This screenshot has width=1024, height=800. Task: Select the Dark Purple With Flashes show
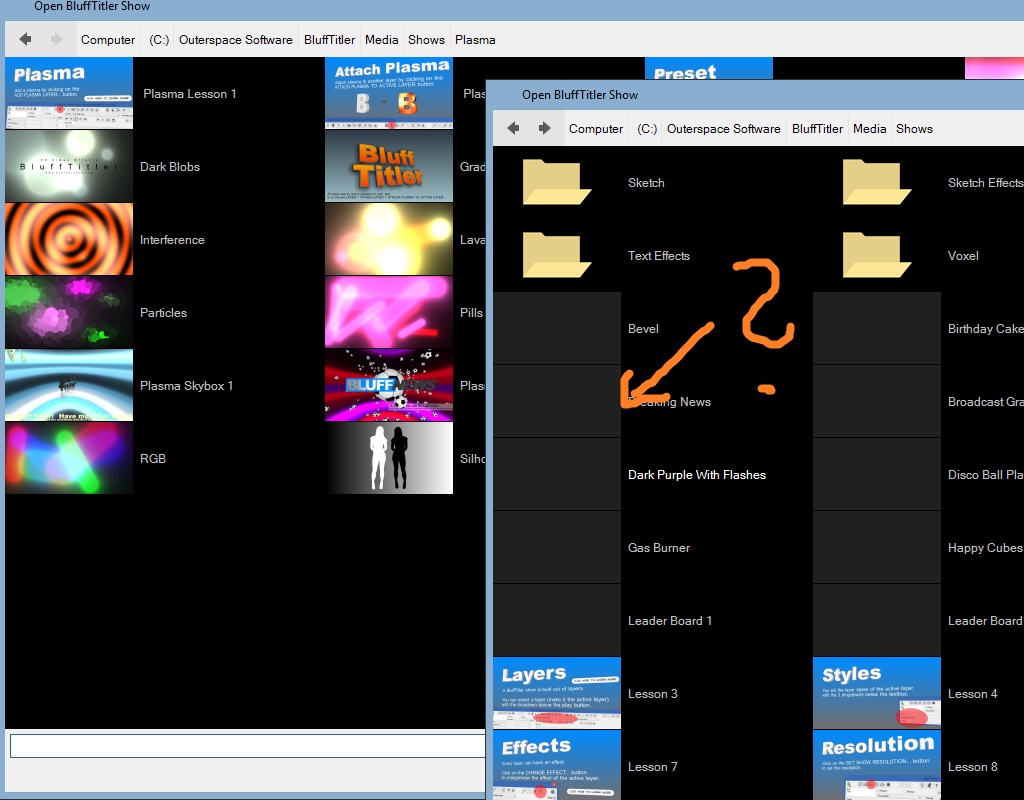click(696, 475)
